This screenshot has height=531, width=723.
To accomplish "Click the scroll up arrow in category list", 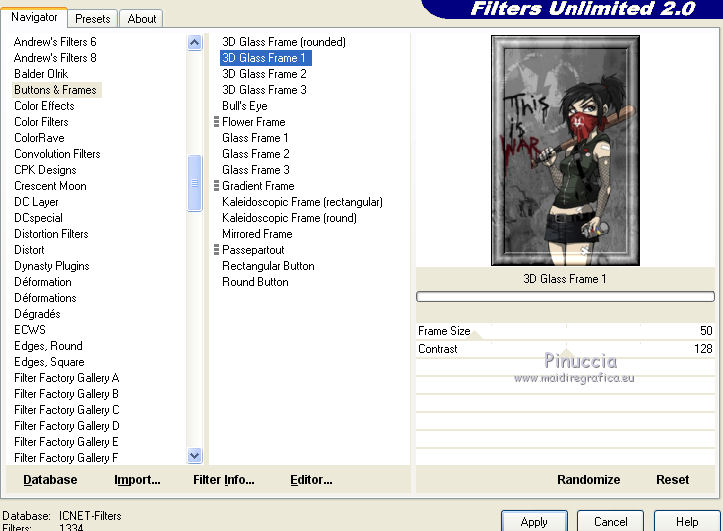I will [x=195, y=43].
